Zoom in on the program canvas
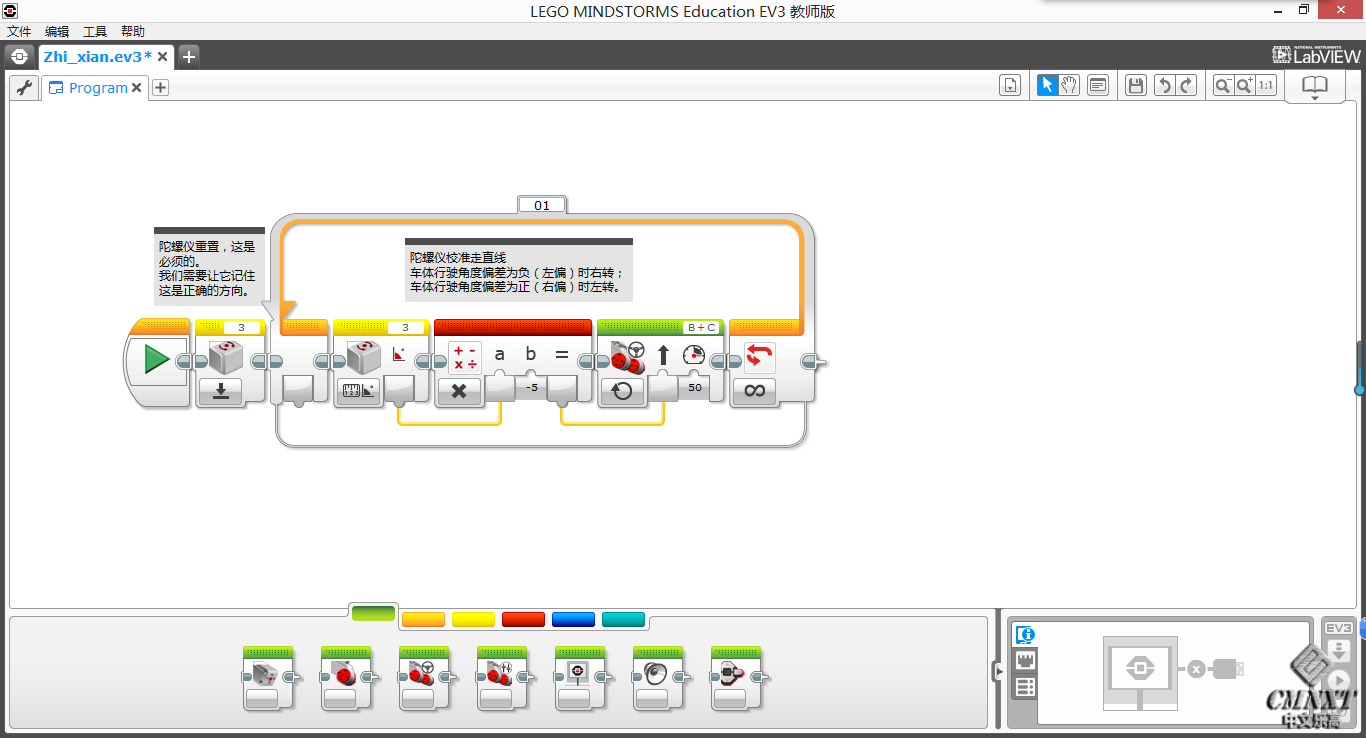1366x738 pixels. pos(1244,86)
